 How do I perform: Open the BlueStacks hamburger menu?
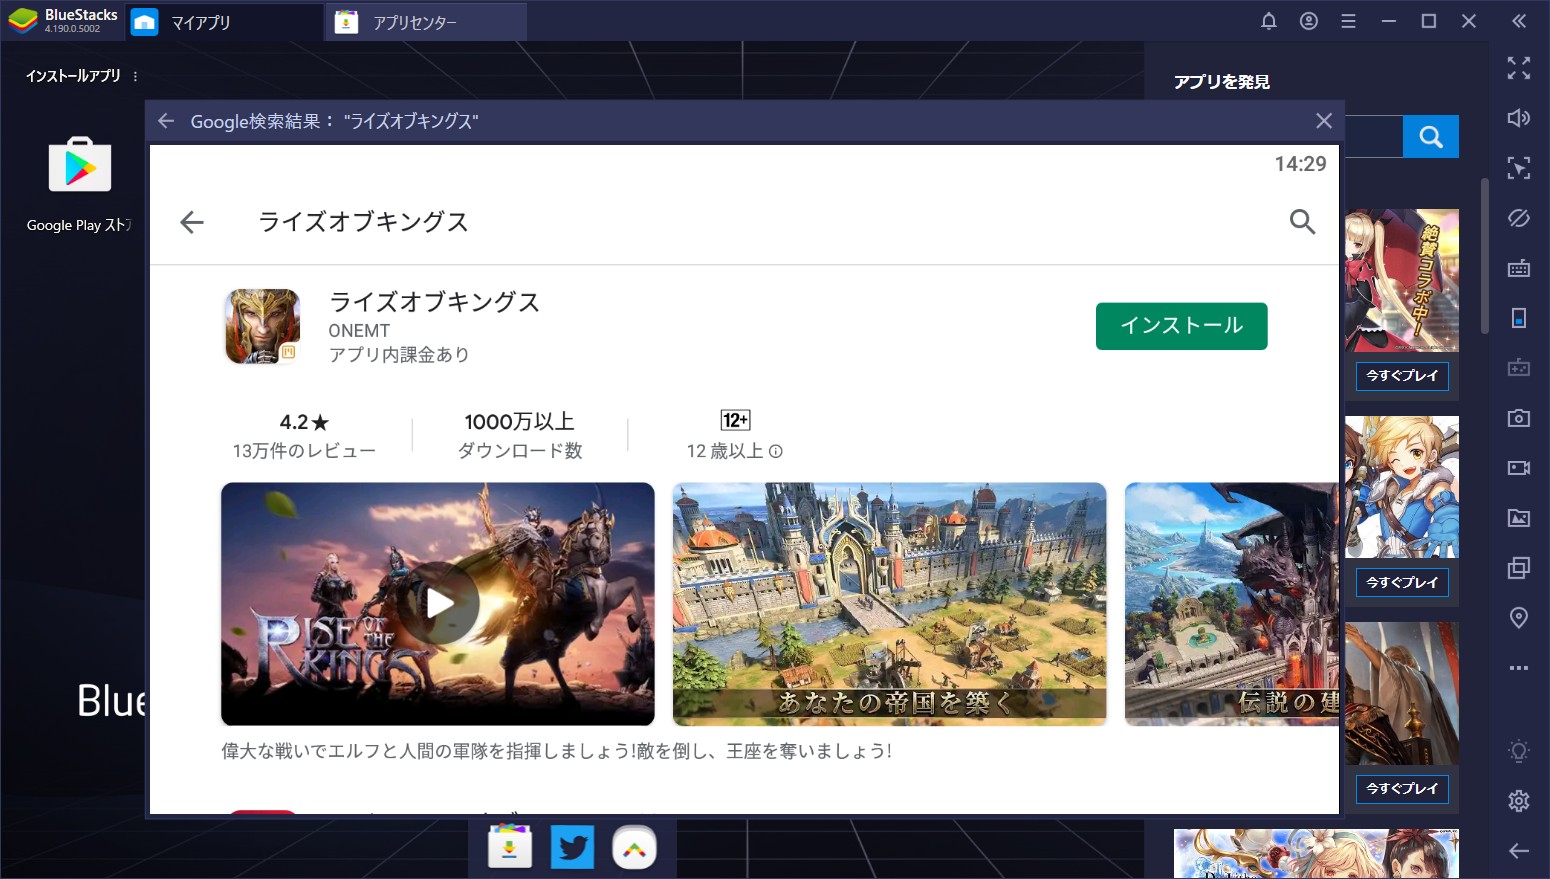(1349, 21)
